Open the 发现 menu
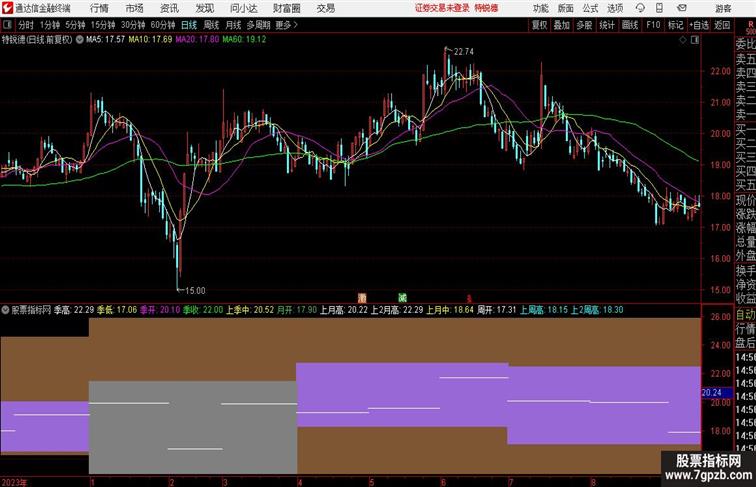756x487 pixels. pyautogui.click(x=204, y=8)
